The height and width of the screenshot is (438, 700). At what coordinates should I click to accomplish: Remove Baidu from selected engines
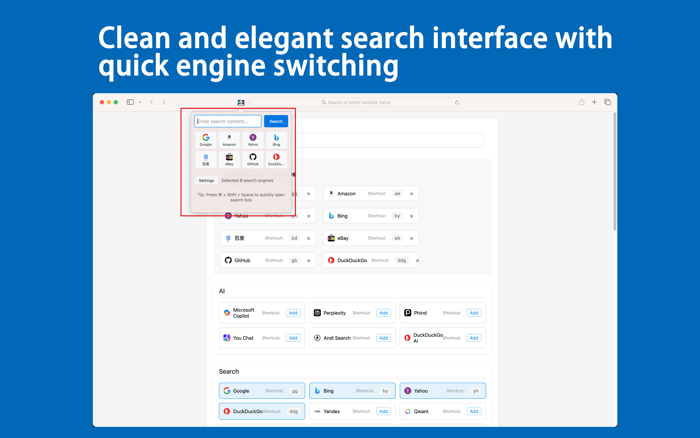[x=308, y=238]
